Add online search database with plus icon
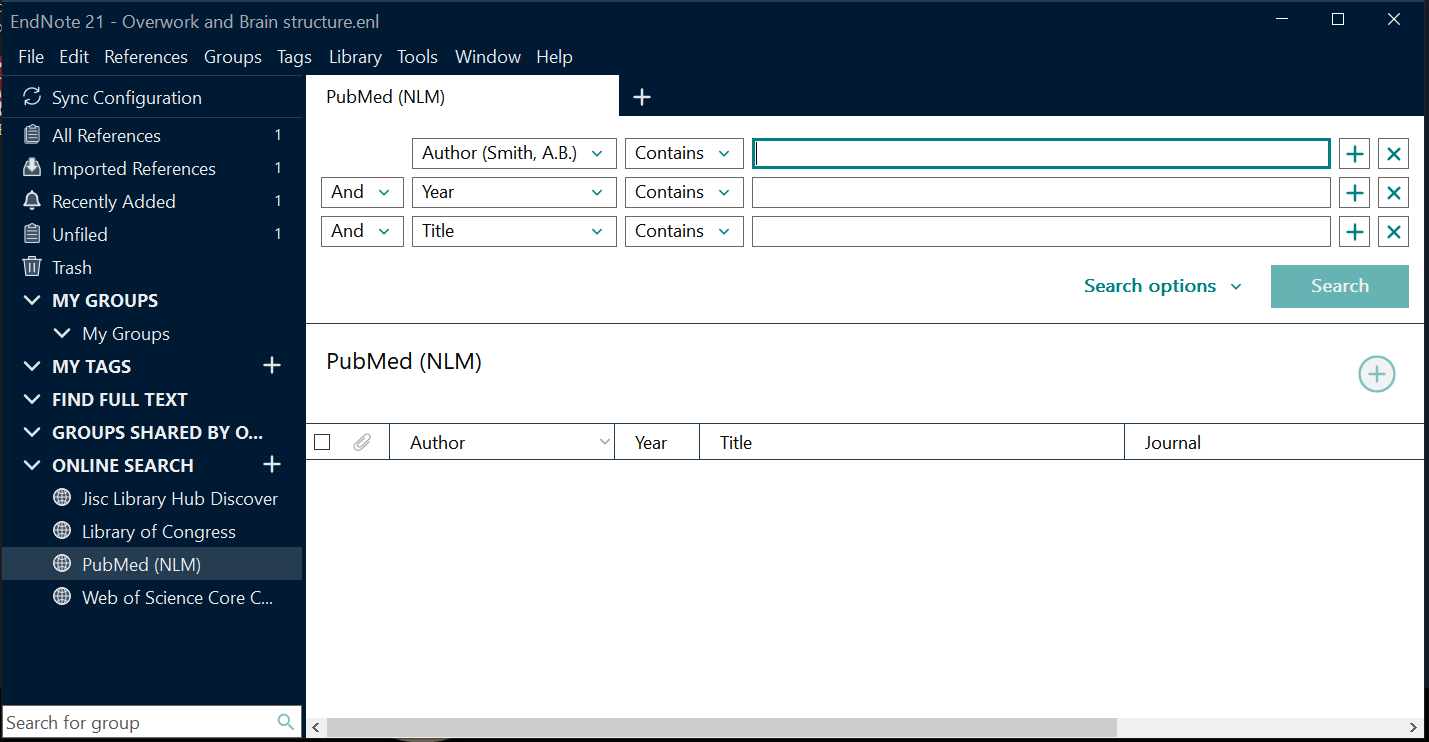 coord(272,465)
